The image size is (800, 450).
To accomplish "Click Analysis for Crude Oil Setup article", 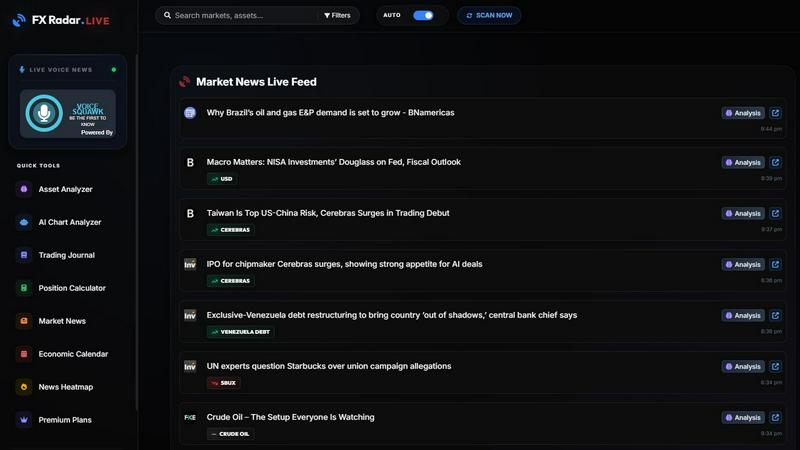I will click(x=743, y=417).
